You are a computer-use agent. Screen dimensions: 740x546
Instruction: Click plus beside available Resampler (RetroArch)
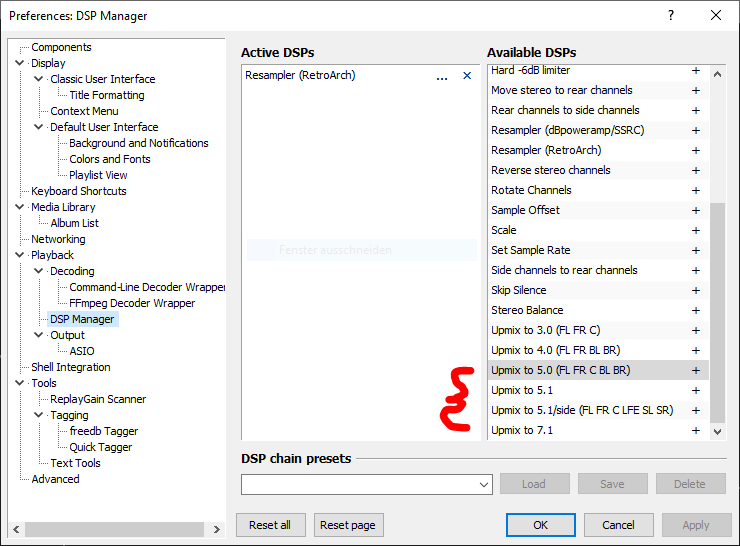[x=695, y=150]
